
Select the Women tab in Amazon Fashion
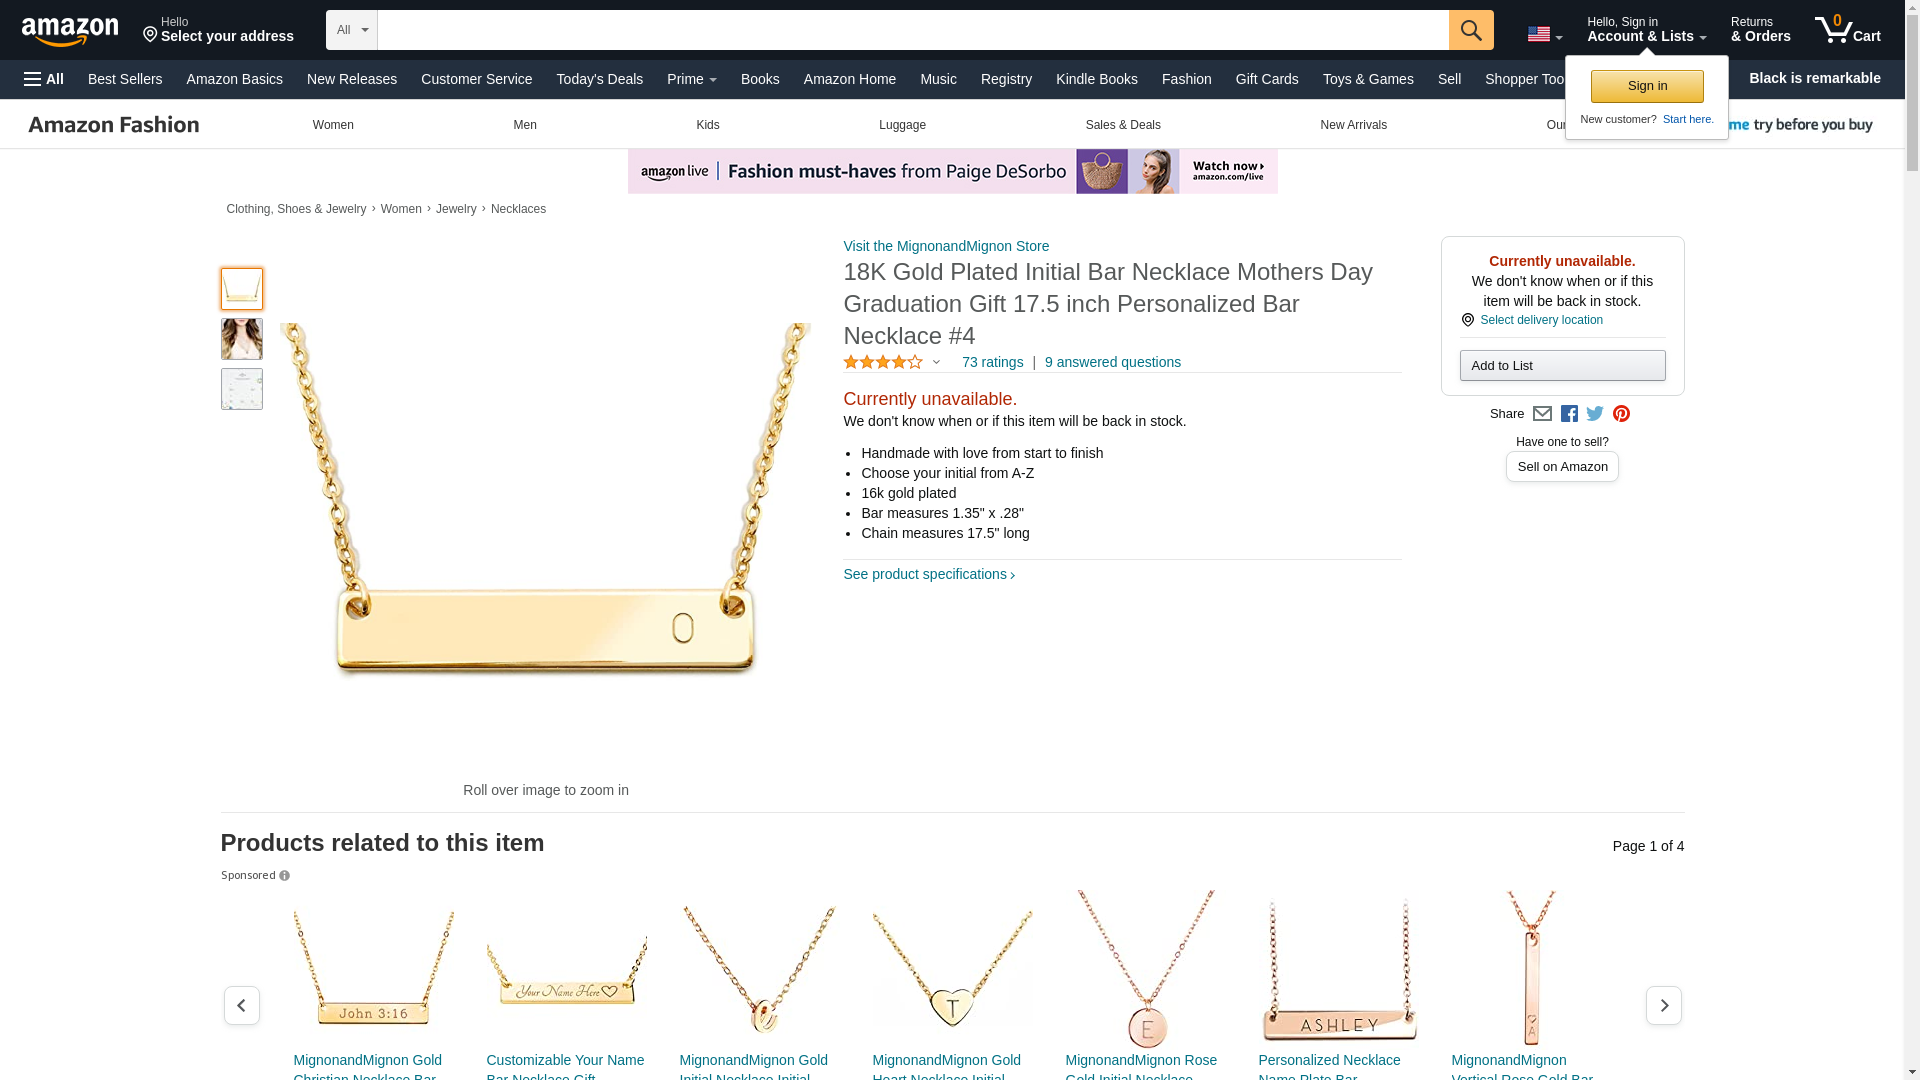[x=333, y=125]
